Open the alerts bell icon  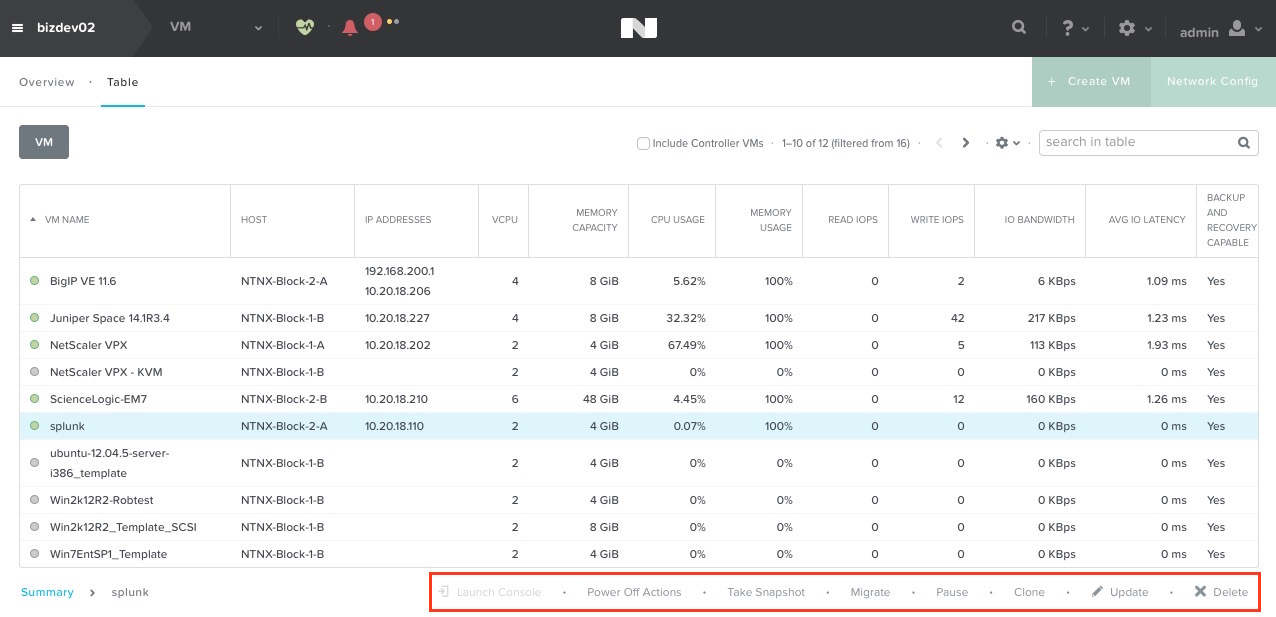(349, 28)
